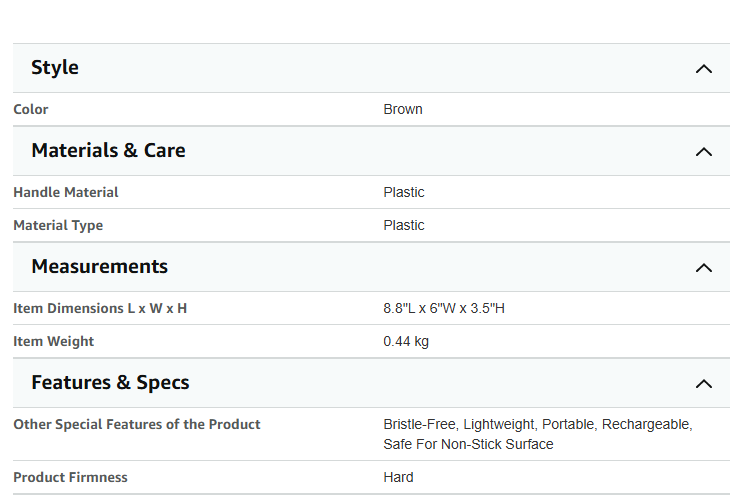
Task: Collapse the Style section chevron
Action: click(704, 69)
